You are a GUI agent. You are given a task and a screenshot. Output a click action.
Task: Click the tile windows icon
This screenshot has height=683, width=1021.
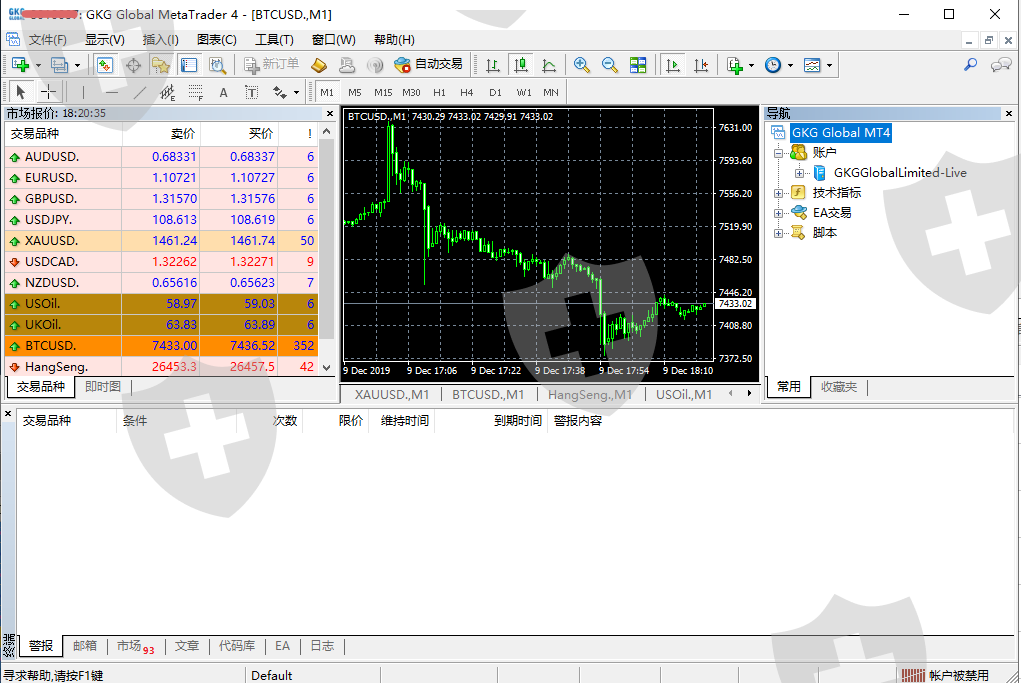pyautogui.click(x=638, y=65)
